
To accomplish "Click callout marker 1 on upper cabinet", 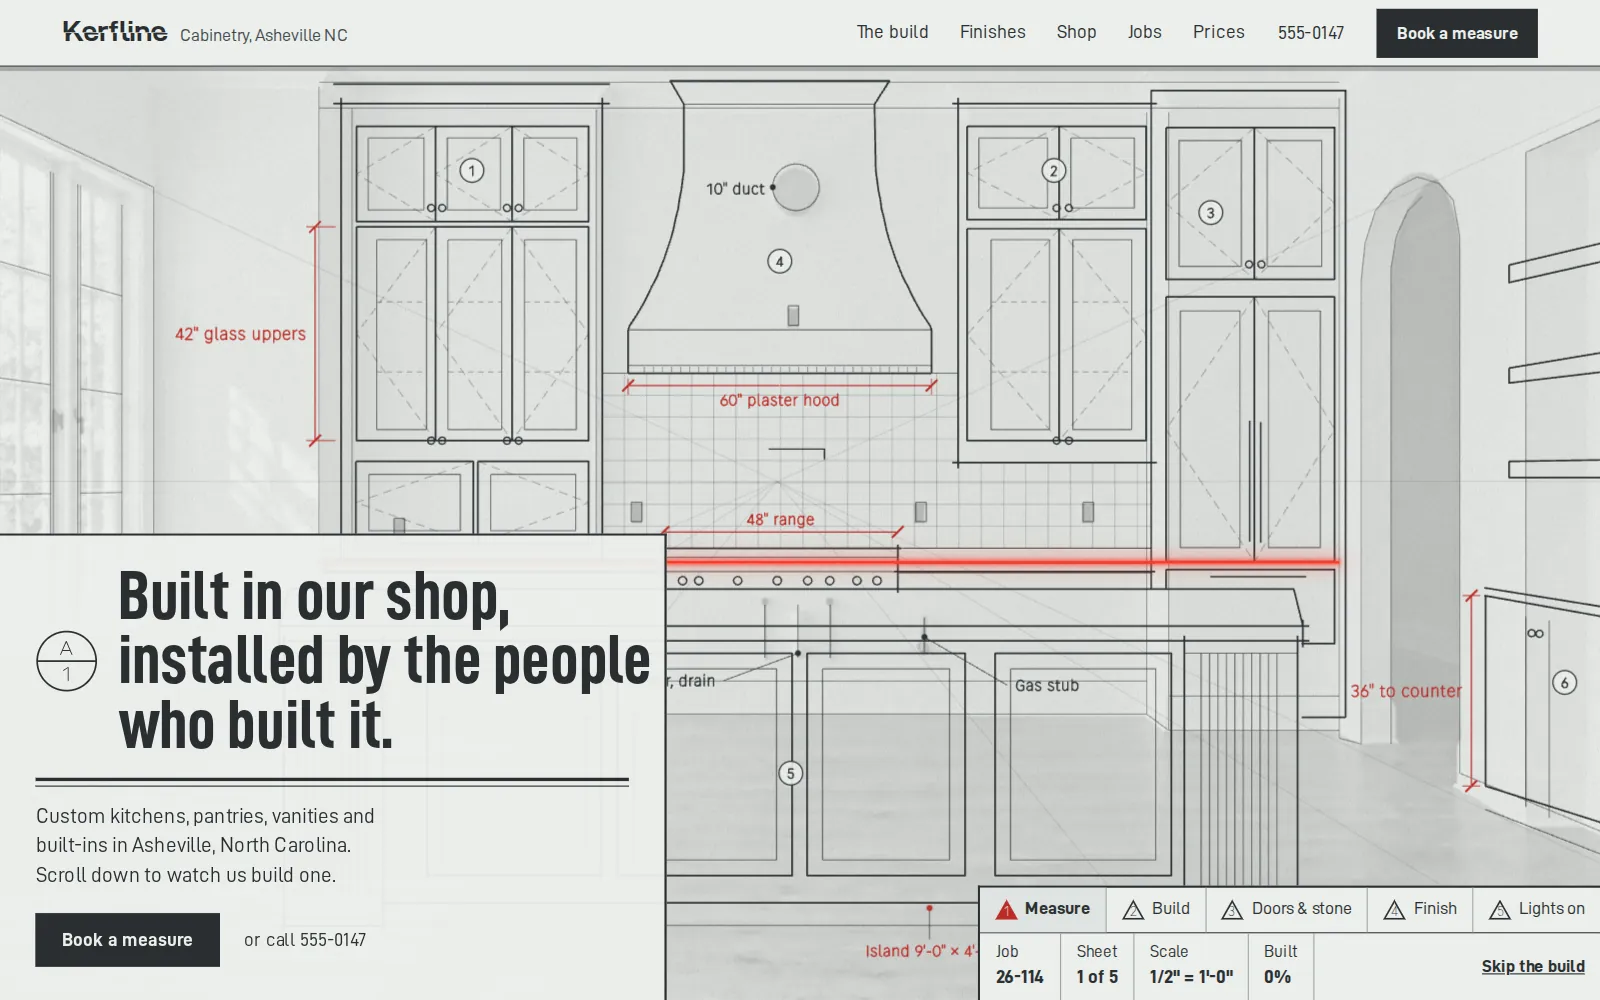I will [472, 171].
